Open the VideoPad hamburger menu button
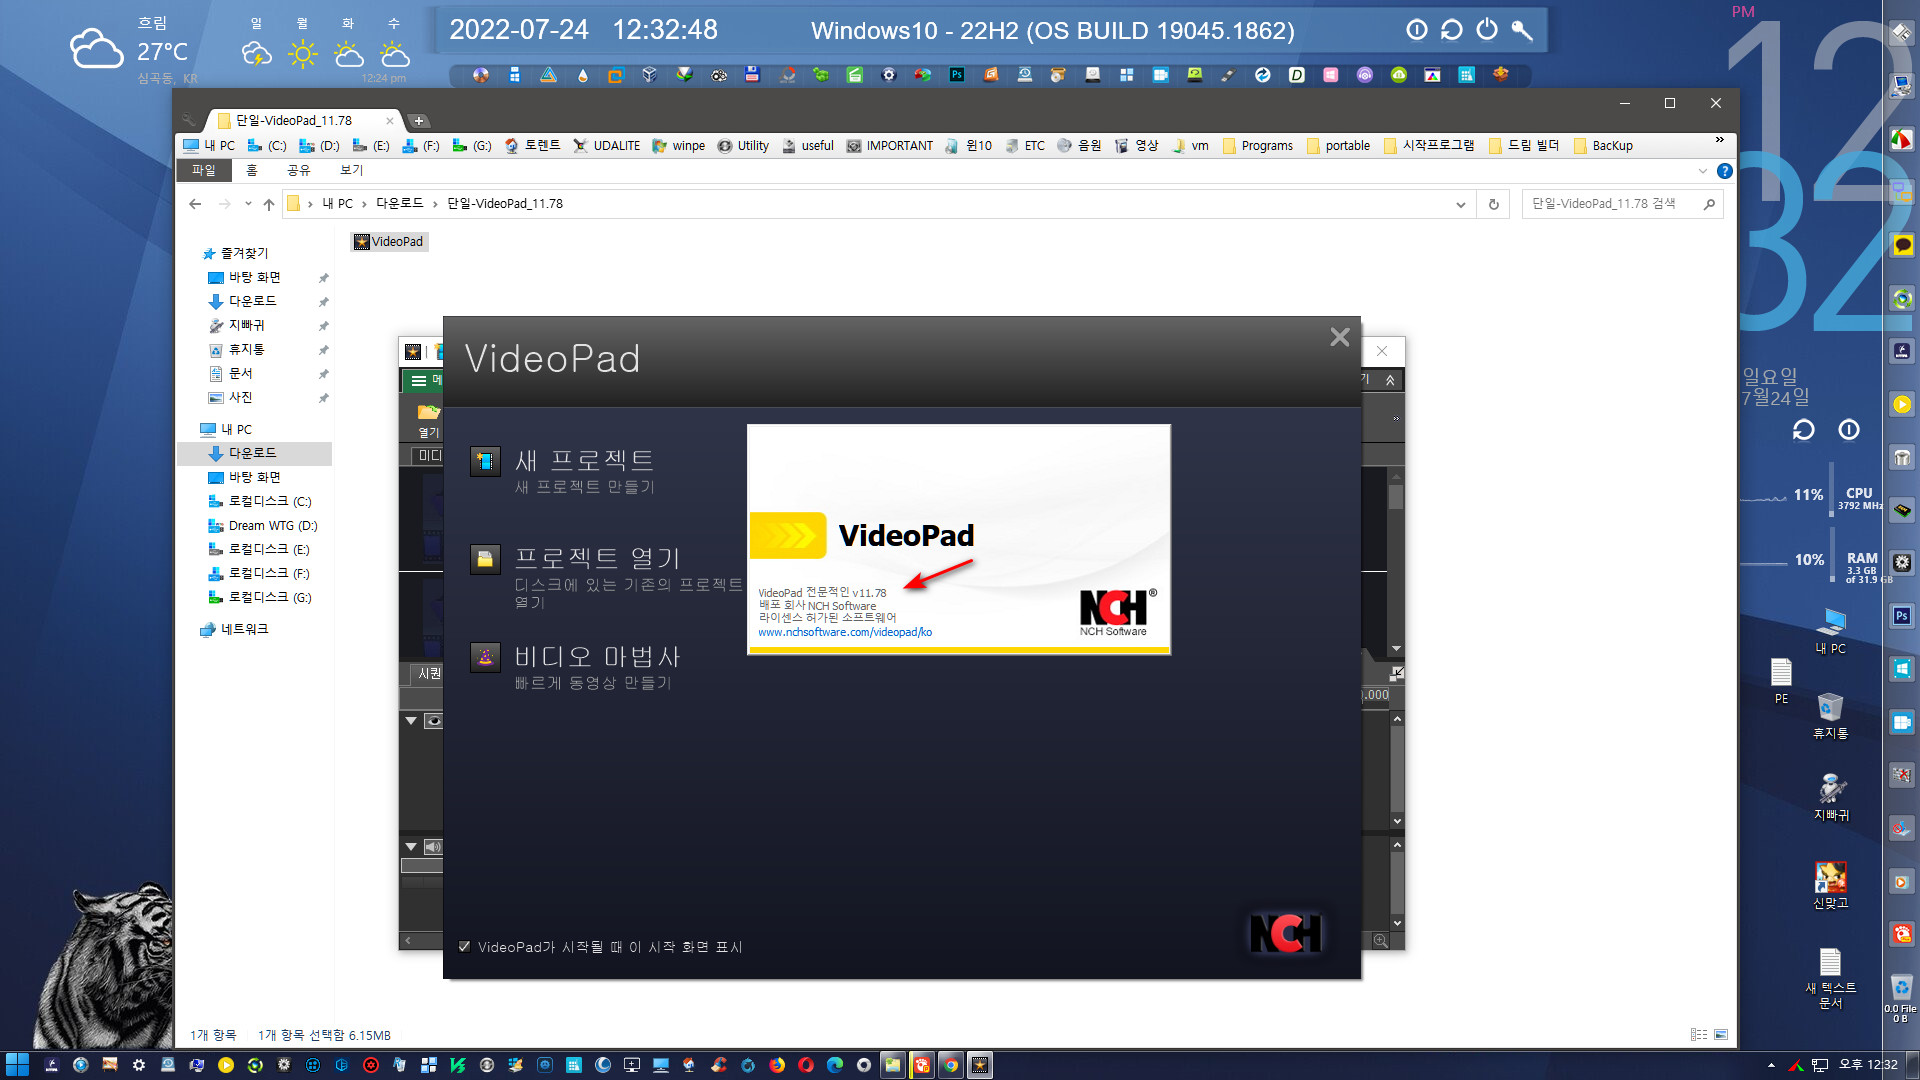This screenshot has width=1920, height=1080. tap(419, 381)
